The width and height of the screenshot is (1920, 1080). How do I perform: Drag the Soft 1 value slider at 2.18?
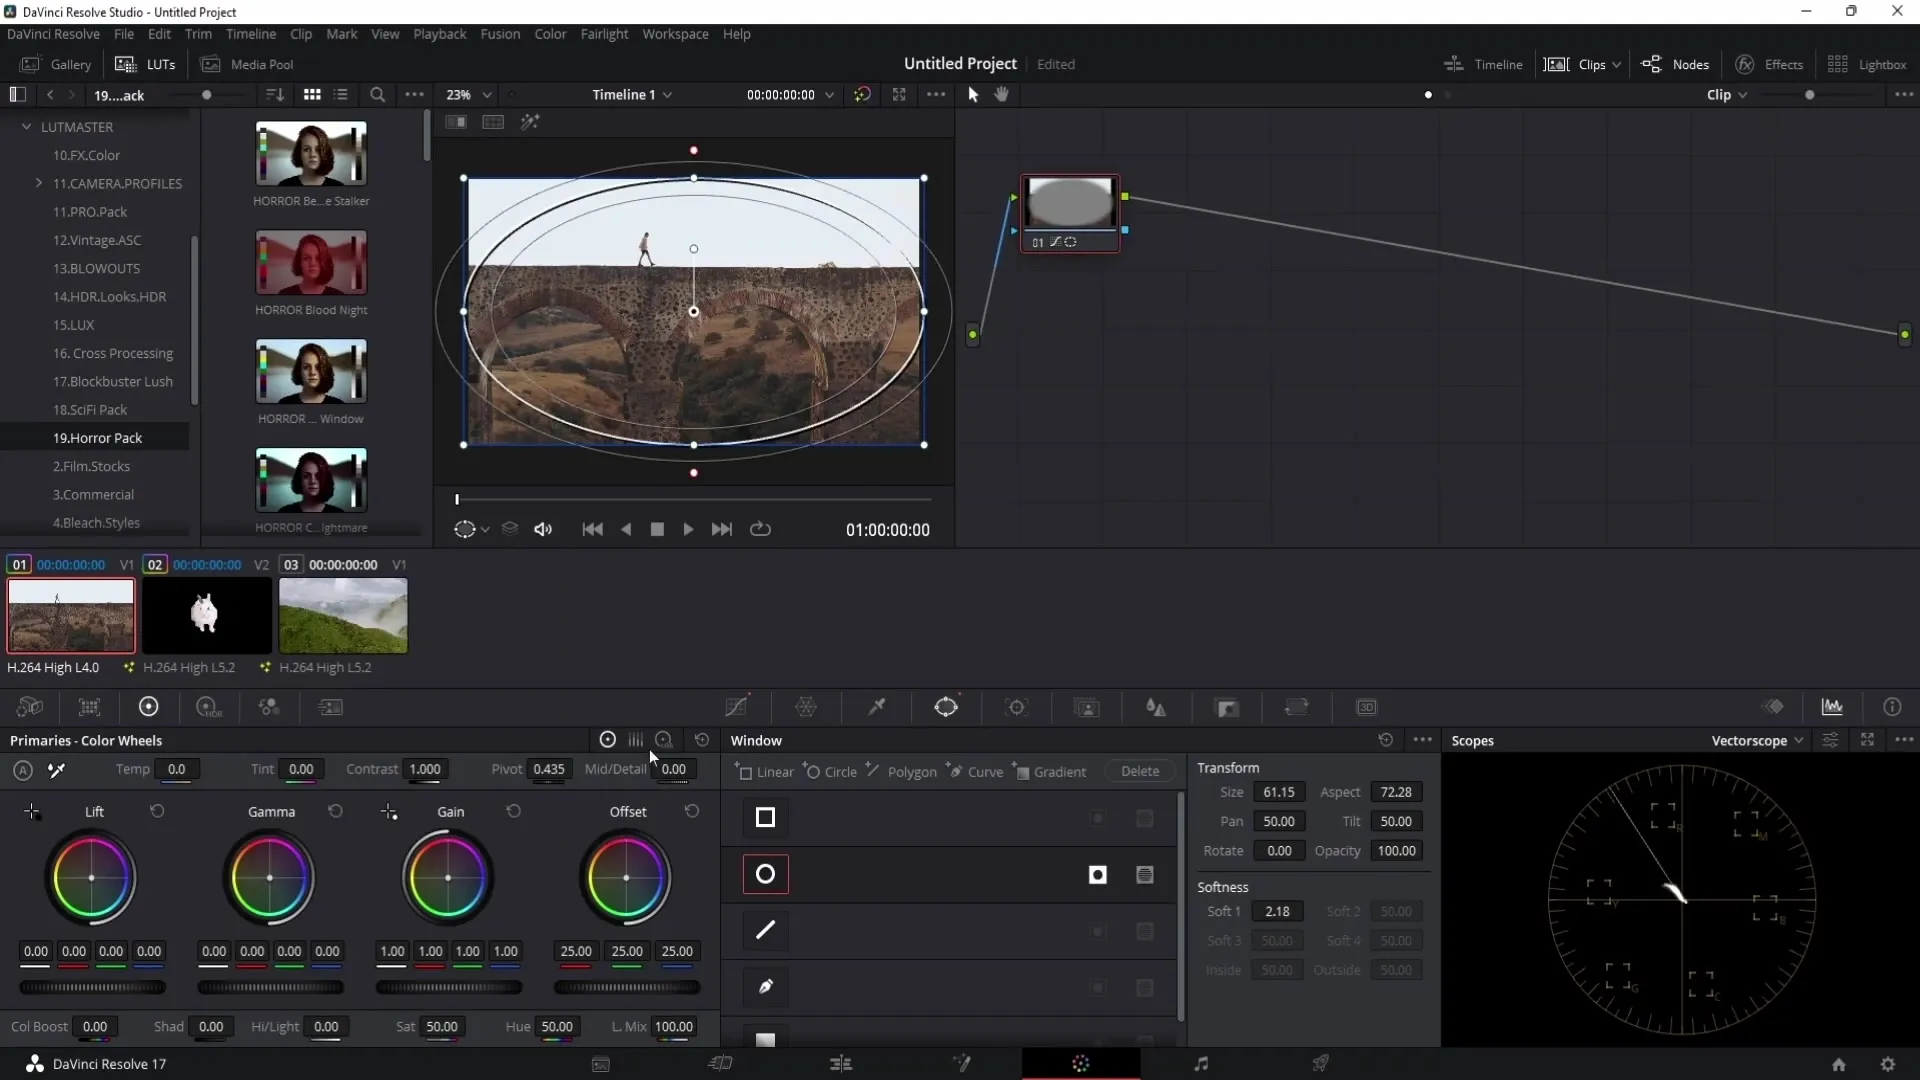pyautogui.click(x=1276, y=910)
